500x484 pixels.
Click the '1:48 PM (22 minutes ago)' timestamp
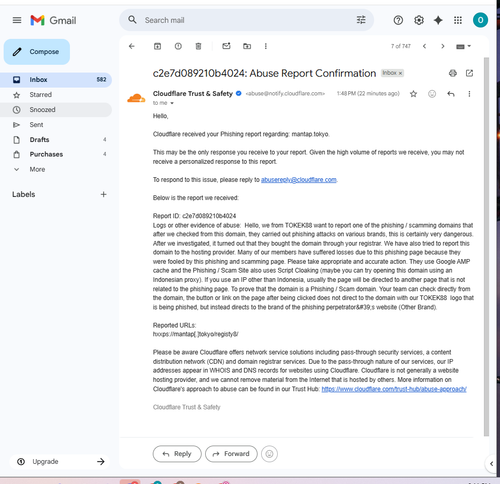click(x=368, y=94)
